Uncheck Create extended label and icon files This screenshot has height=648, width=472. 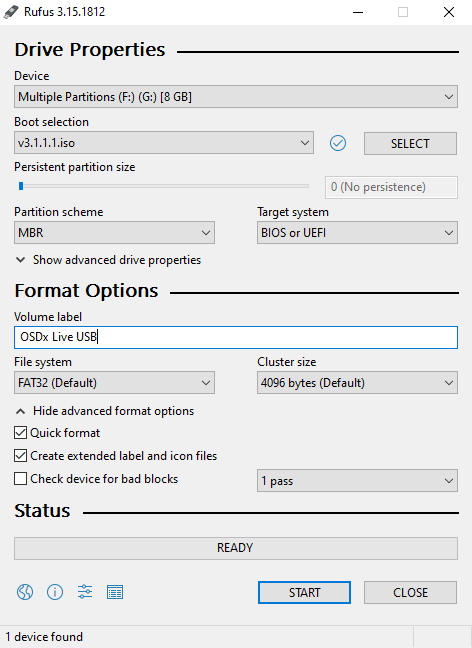click(x=20, y=456)
